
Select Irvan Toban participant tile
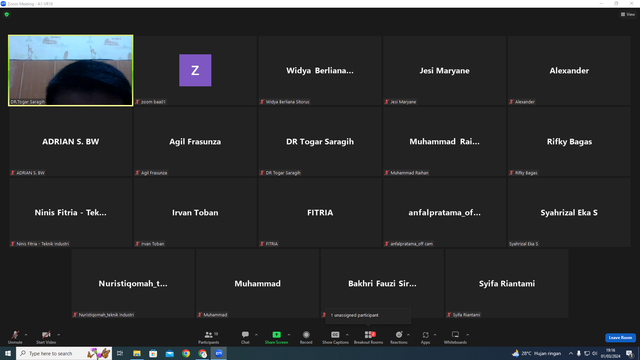click(x=195, y=212)
